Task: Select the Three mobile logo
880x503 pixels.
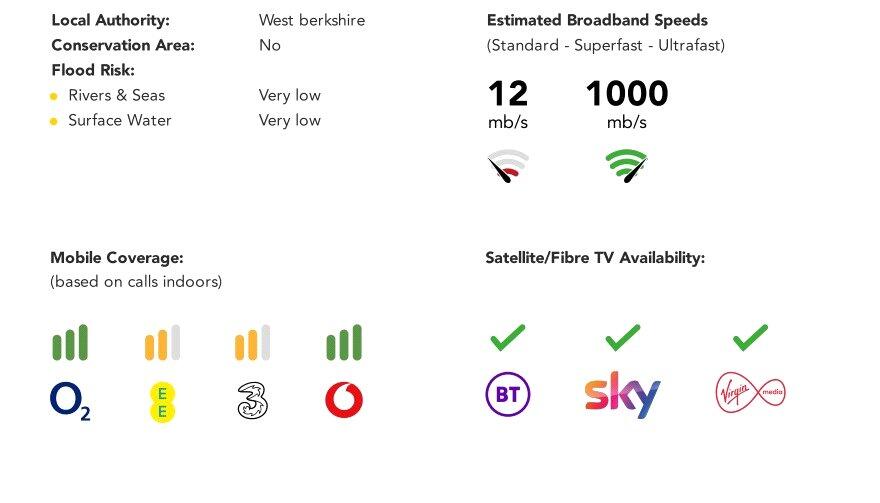Action: [252, 401]
